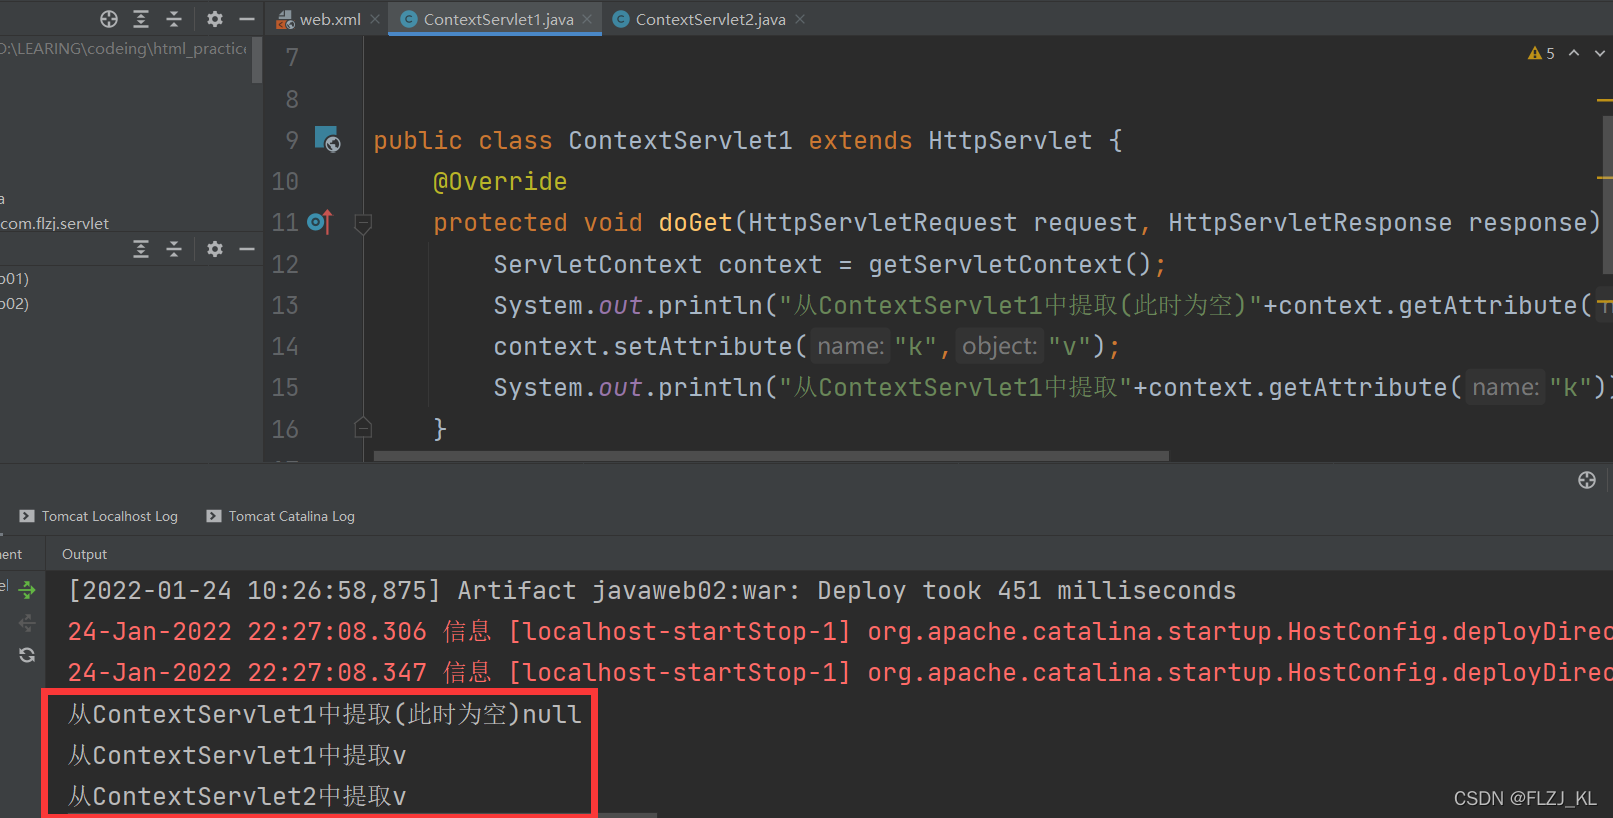Collapse all in top project panel
Viewport: 1613px width, 818px height.
(x=174, y=19)
